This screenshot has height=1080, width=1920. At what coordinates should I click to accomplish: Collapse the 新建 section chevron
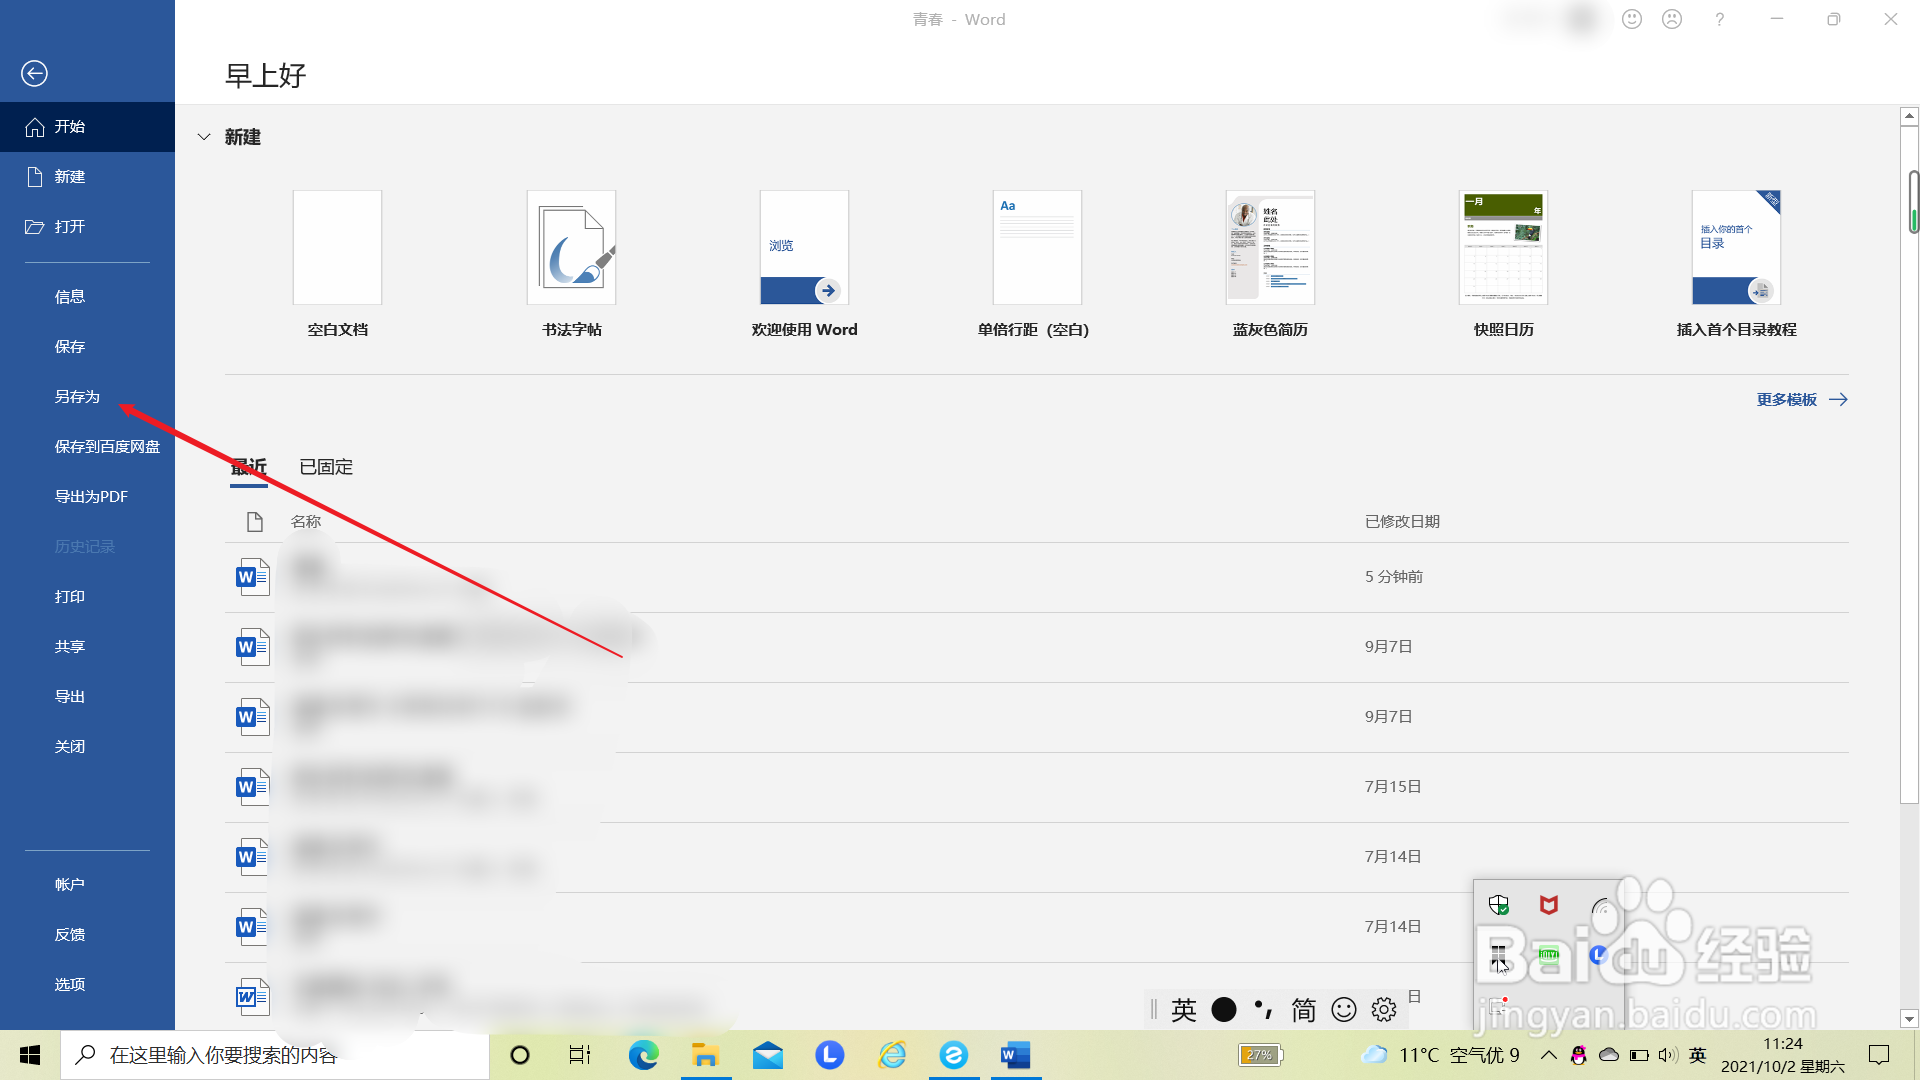pos(204,137)
